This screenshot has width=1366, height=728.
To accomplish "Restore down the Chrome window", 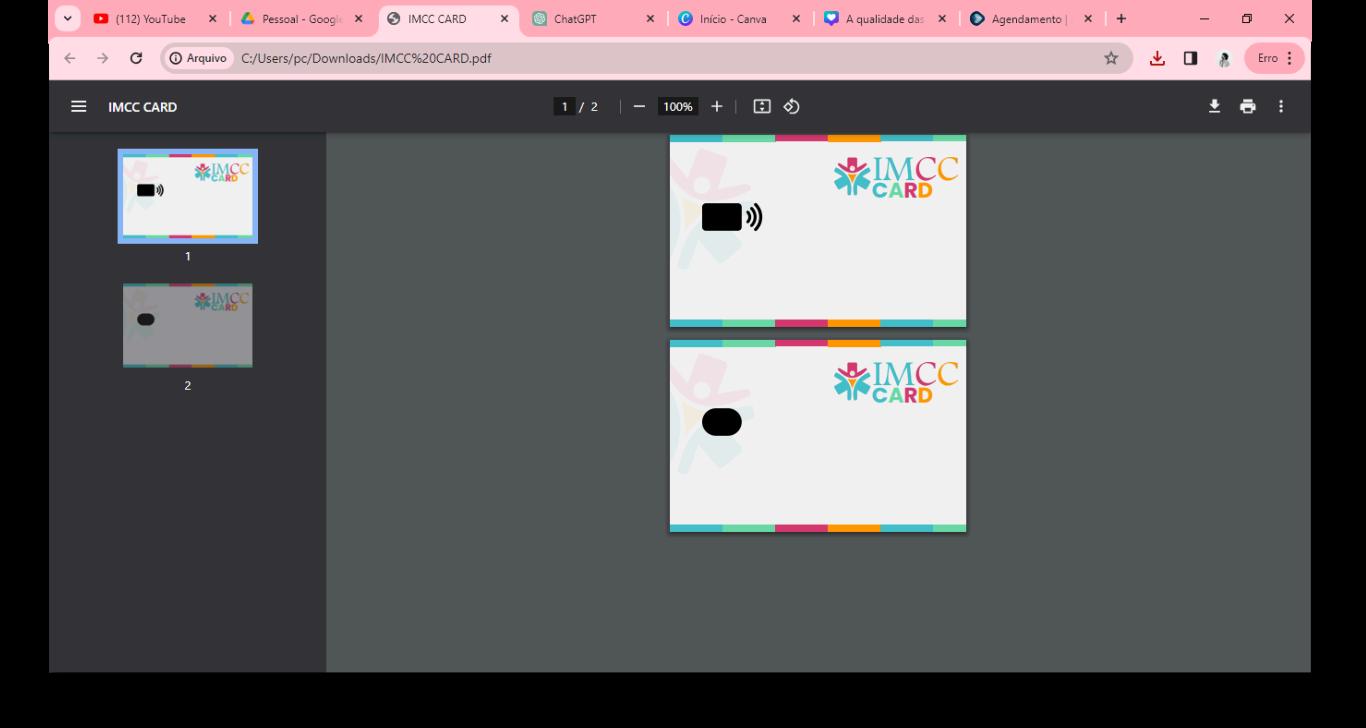I will [1246, 19].
